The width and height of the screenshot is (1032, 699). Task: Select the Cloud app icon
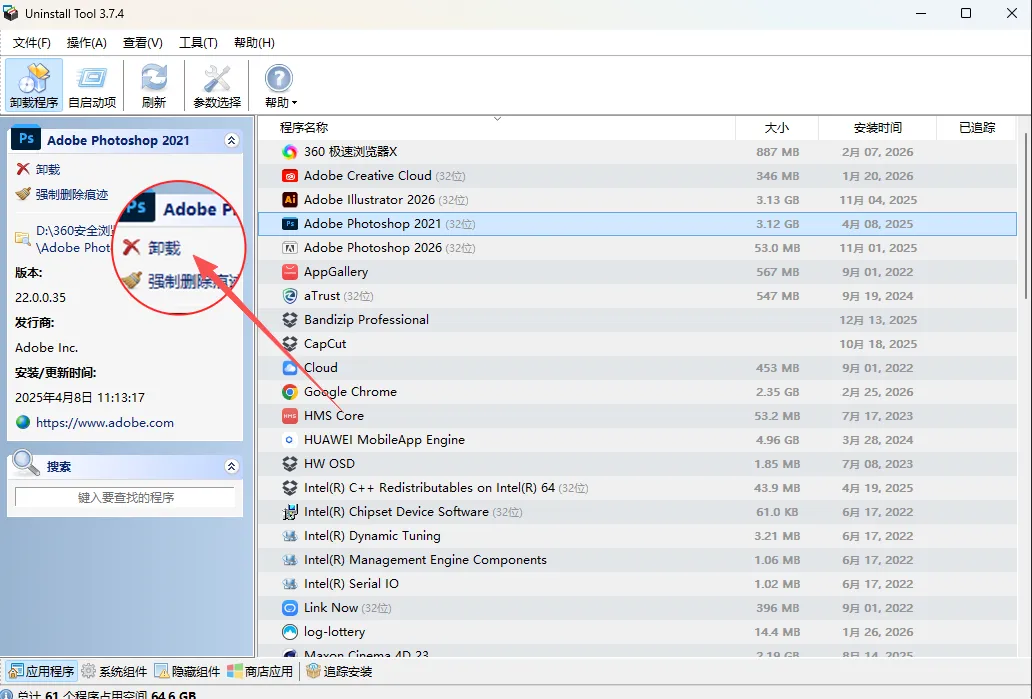tap(290, 368)
